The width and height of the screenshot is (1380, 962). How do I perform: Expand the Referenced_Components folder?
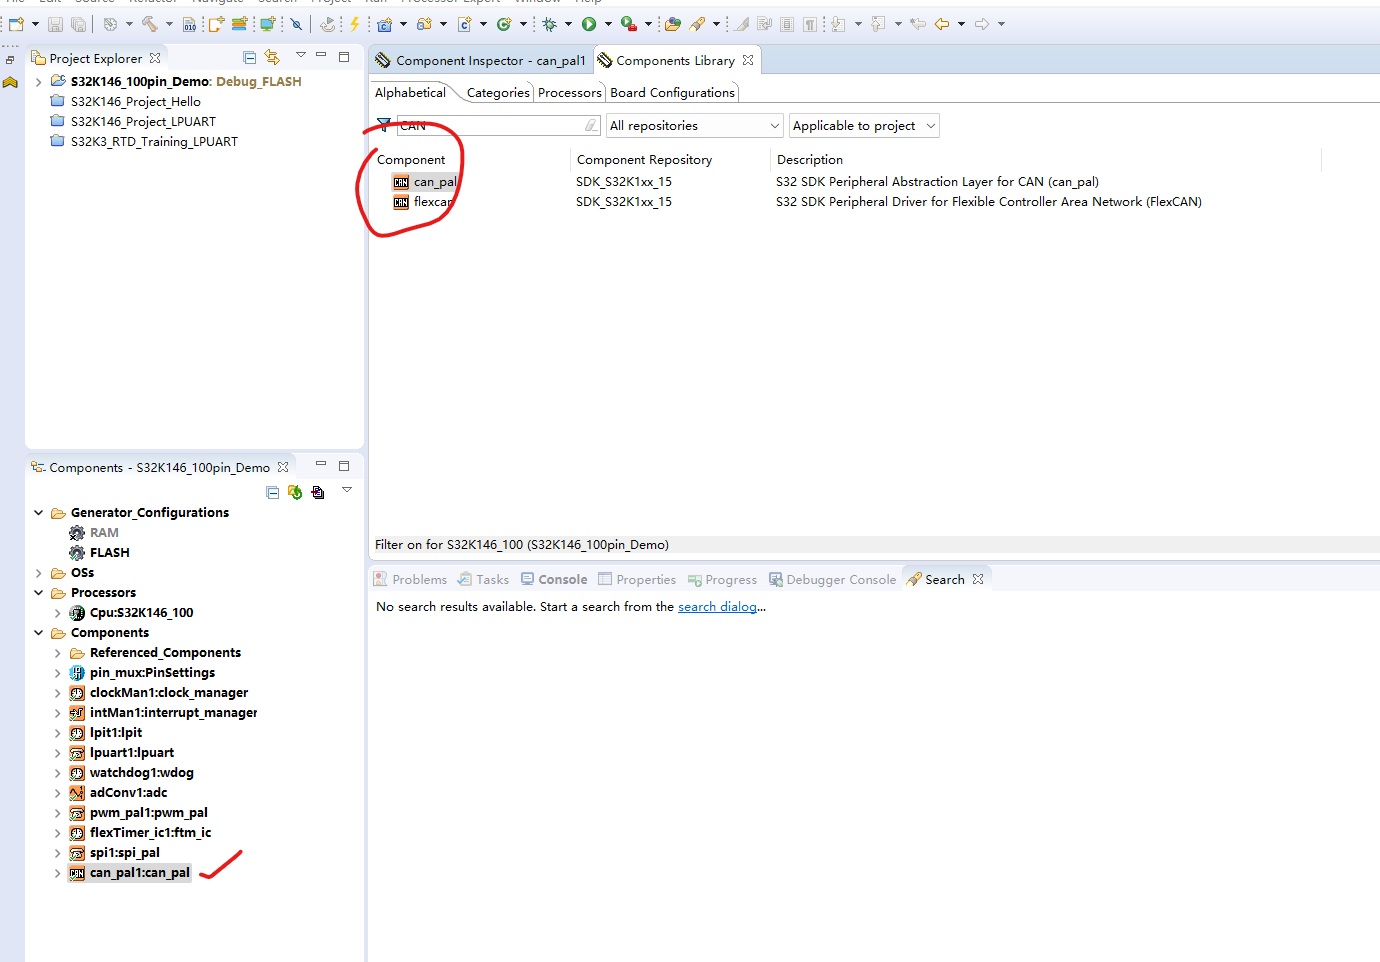58,652
